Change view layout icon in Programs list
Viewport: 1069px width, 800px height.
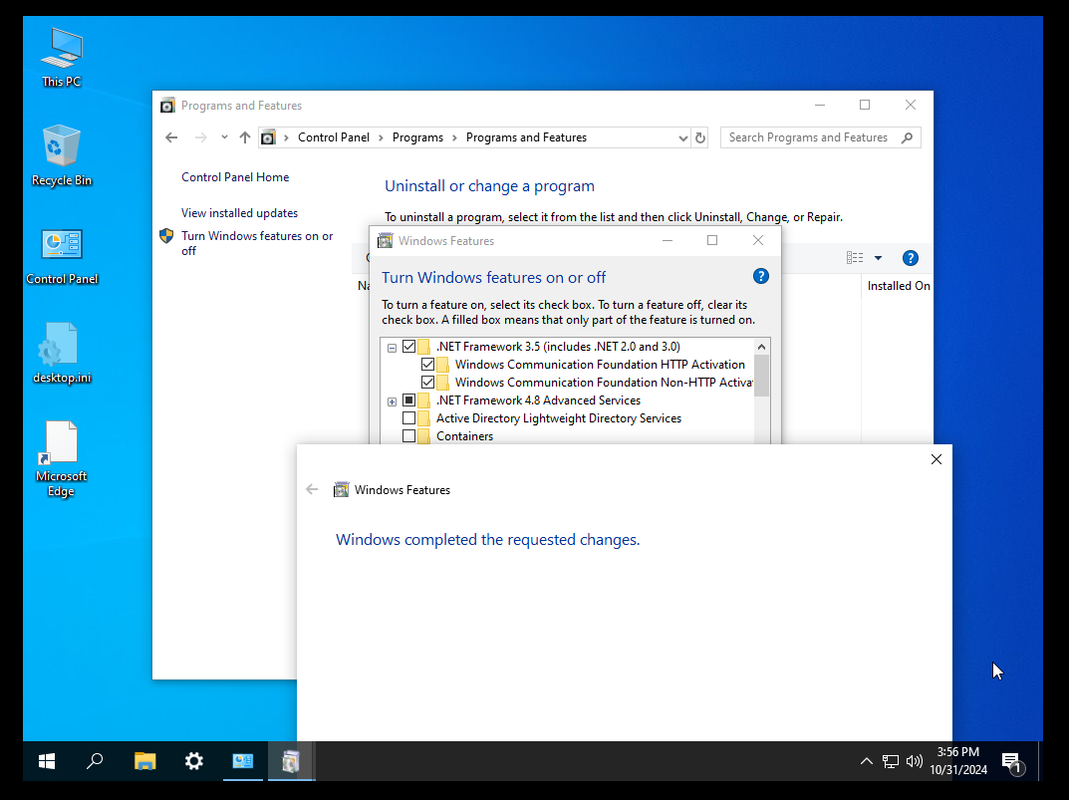pos(855,258)
